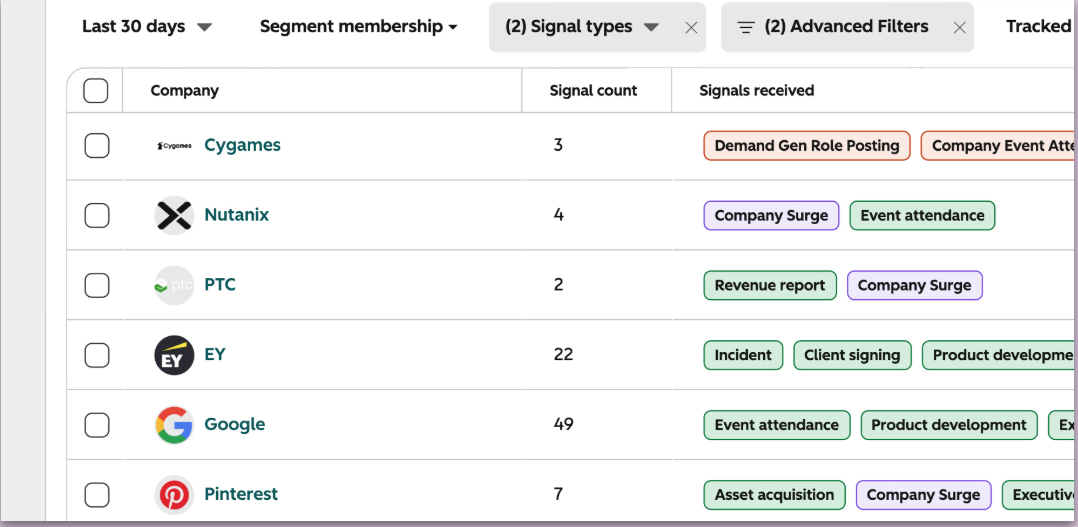Sort by the Signal count column header

coord(593,91)
